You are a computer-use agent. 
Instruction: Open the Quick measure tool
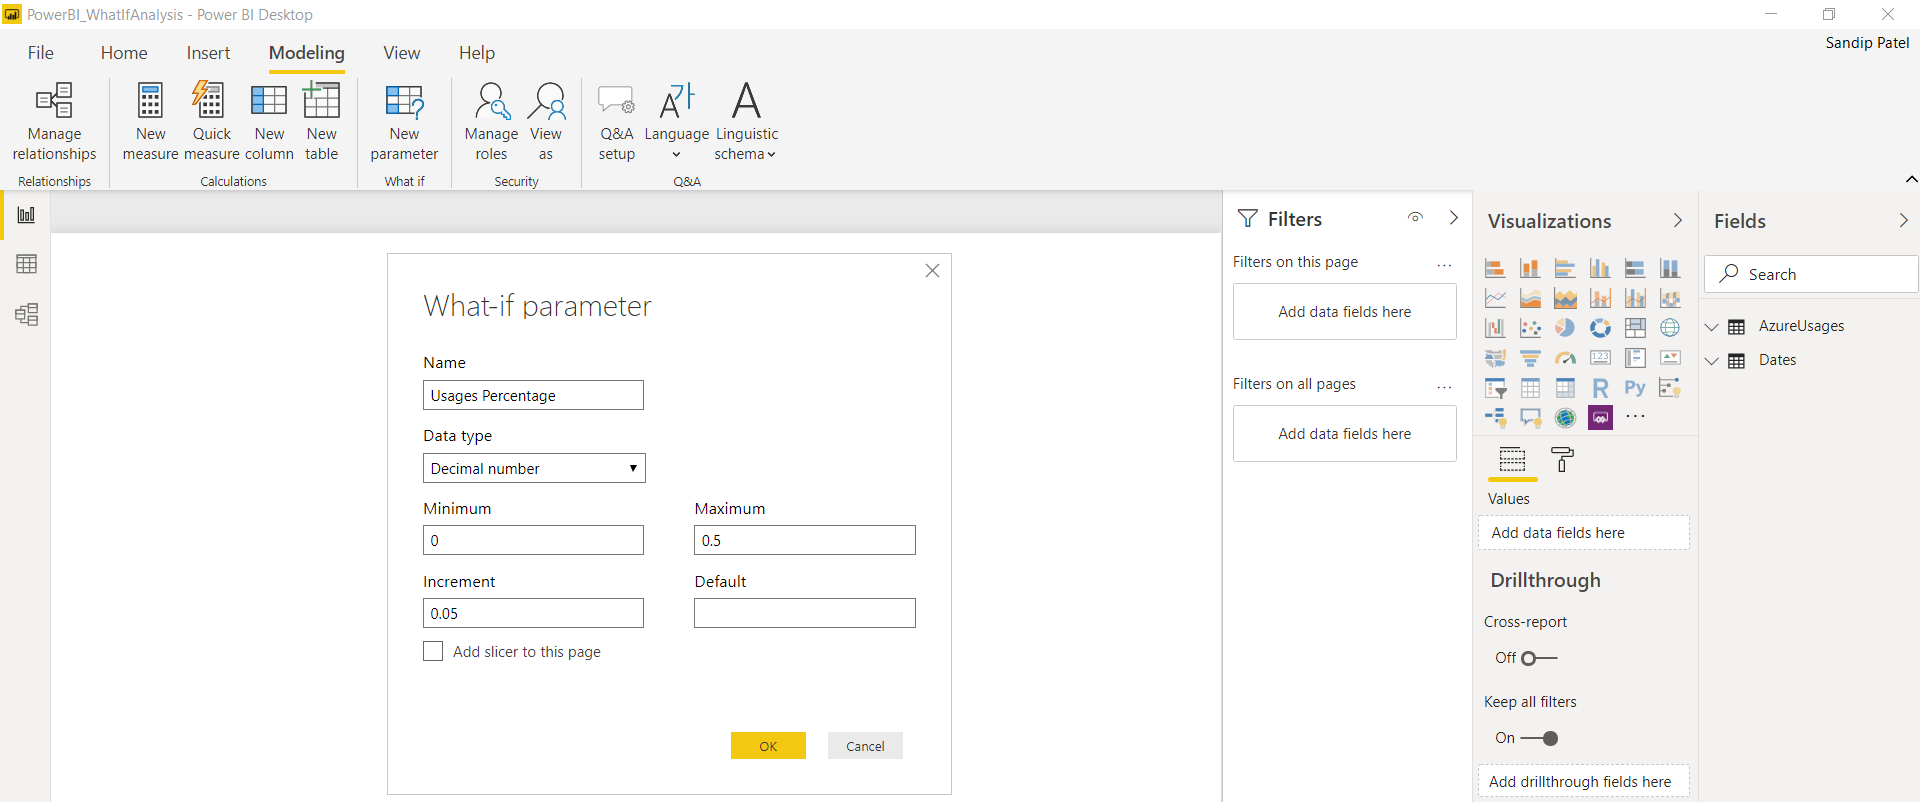[211, 122]
